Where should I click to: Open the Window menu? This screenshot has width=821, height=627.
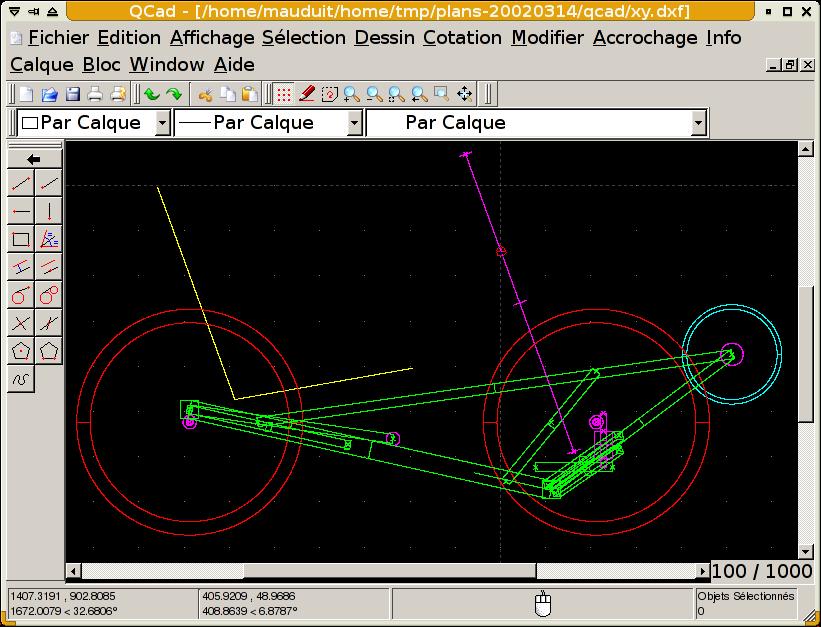point(167,65)
